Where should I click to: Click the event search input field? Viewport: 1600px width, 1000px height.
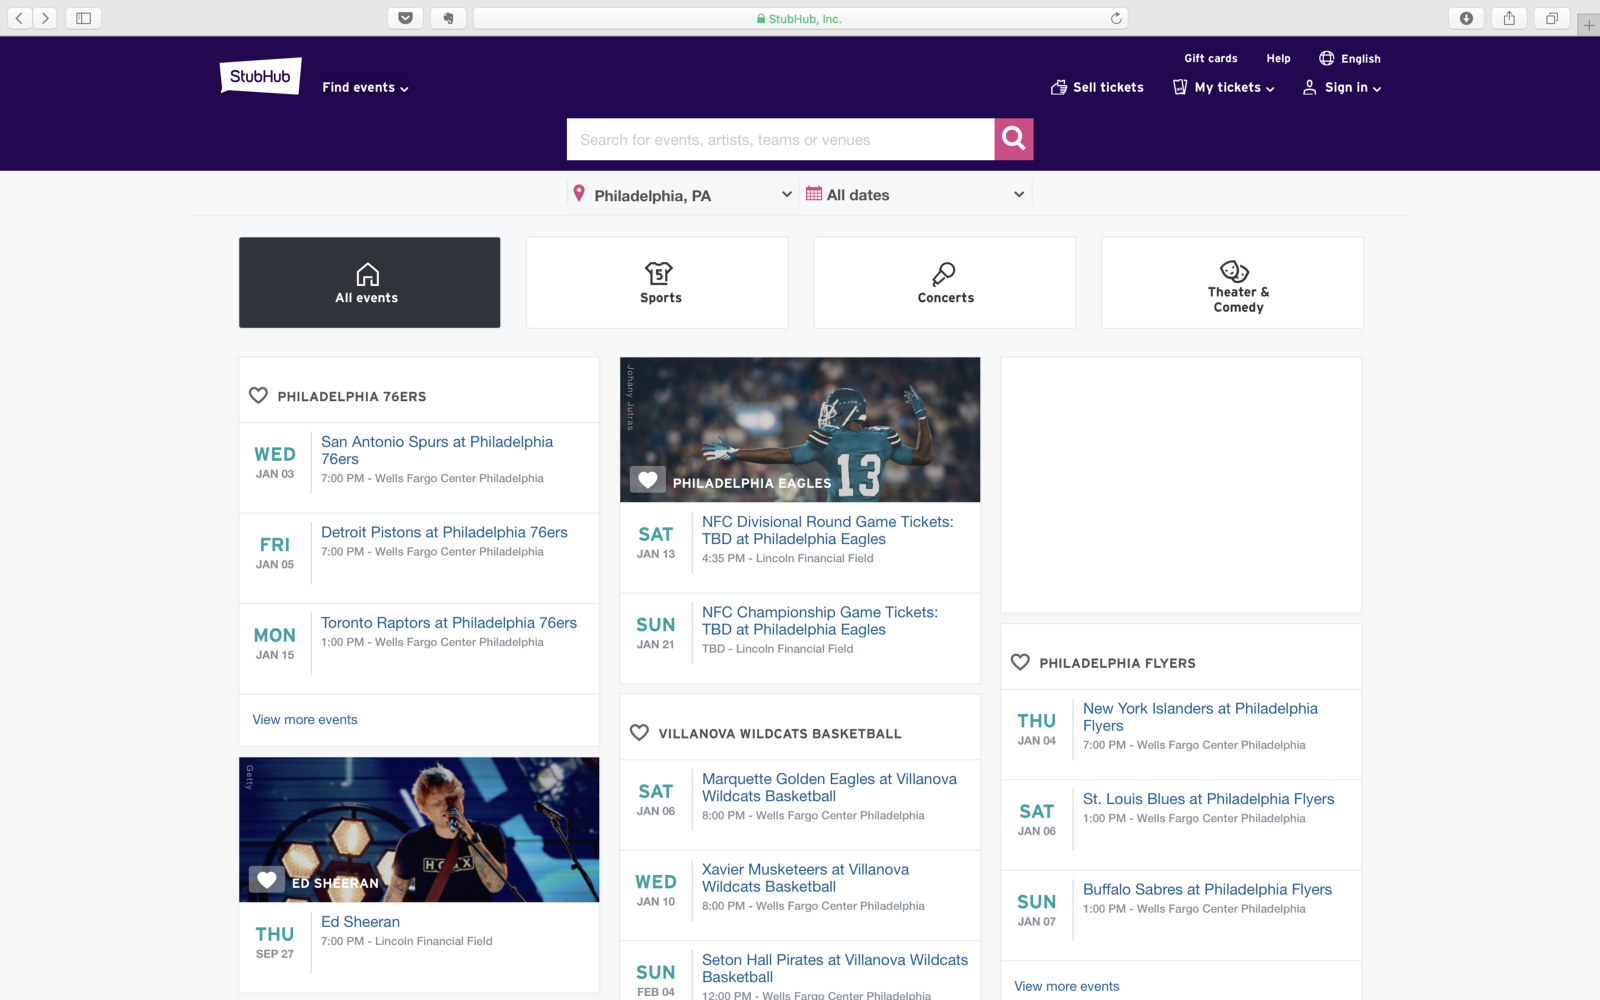[x=780, y=139]
